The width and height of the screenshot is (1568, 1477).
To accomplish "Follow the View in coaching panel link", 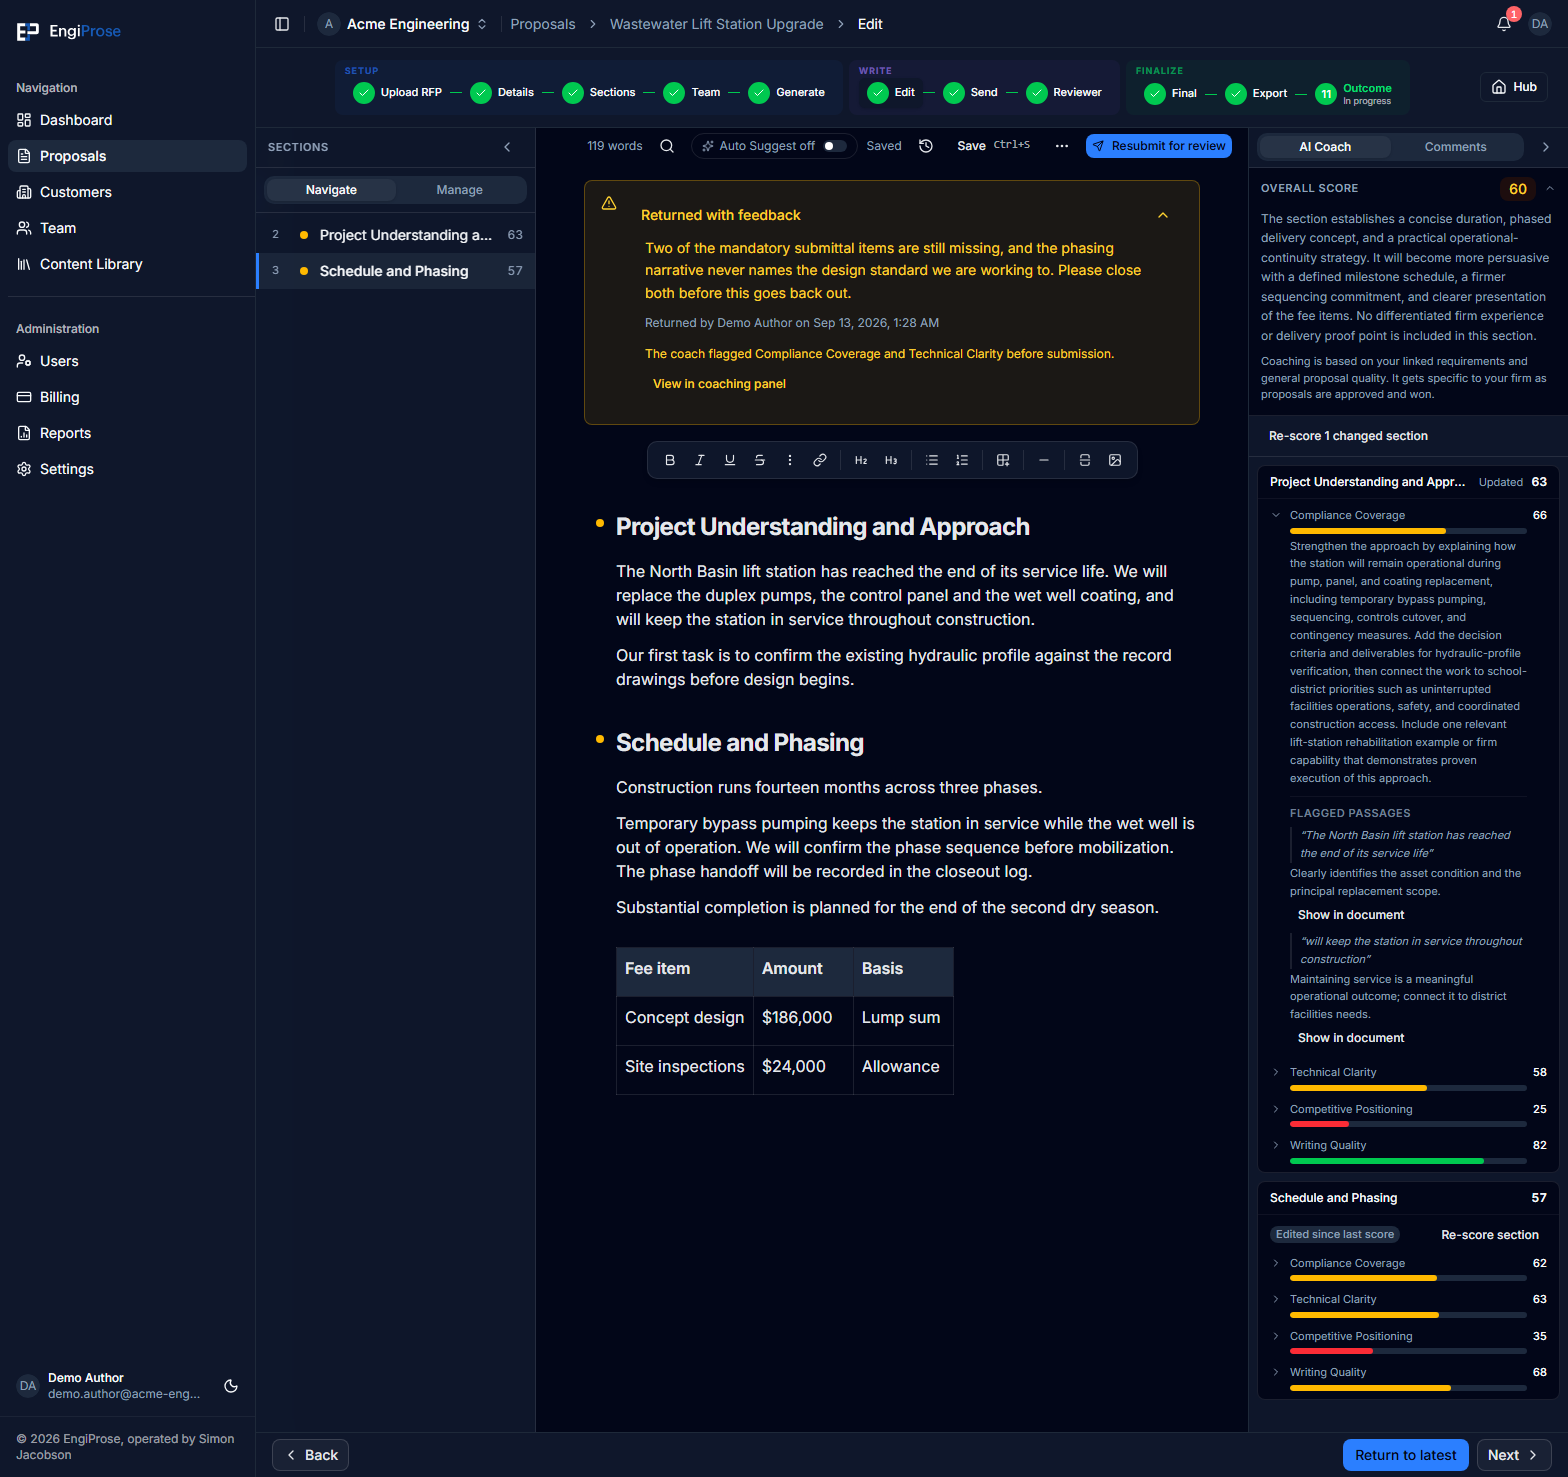I will tap(719, 384).
